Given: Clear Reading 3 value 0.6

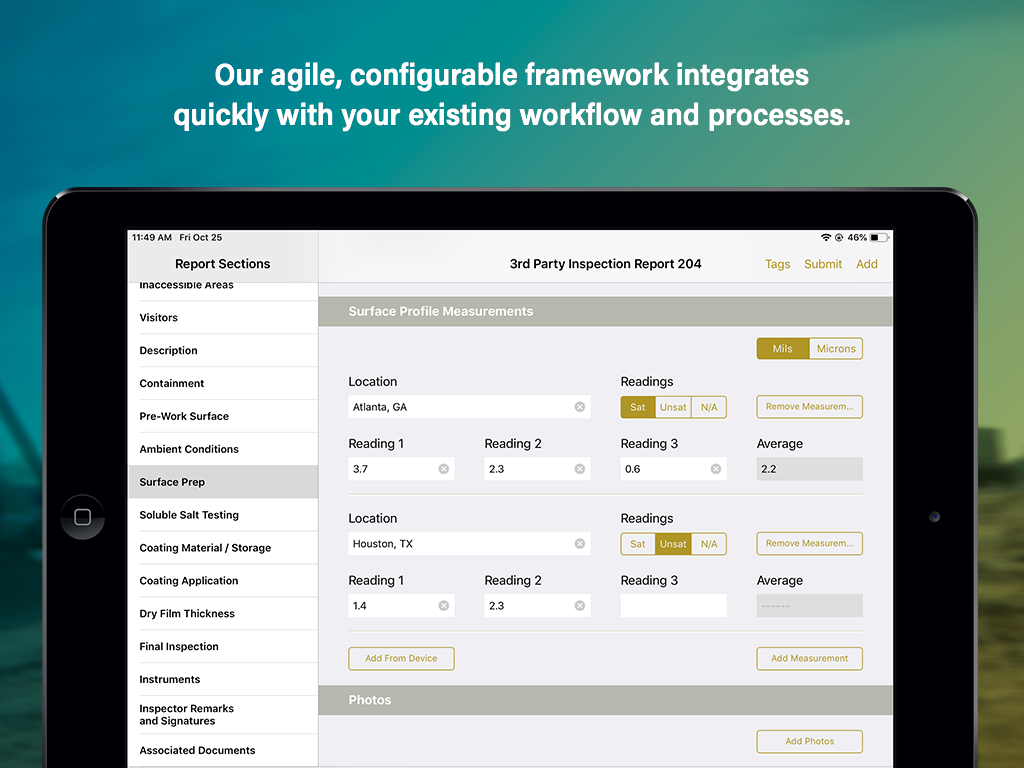Looking at the screenshot, I should [x=716, y=469].
